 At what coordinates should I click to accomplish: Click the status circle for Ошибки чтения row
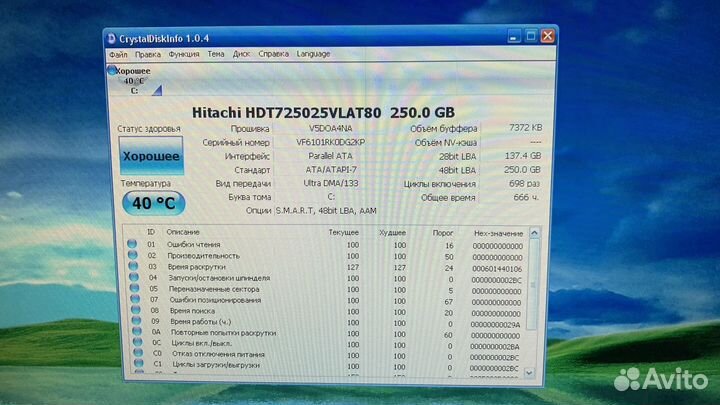click(x=132, y=244)
